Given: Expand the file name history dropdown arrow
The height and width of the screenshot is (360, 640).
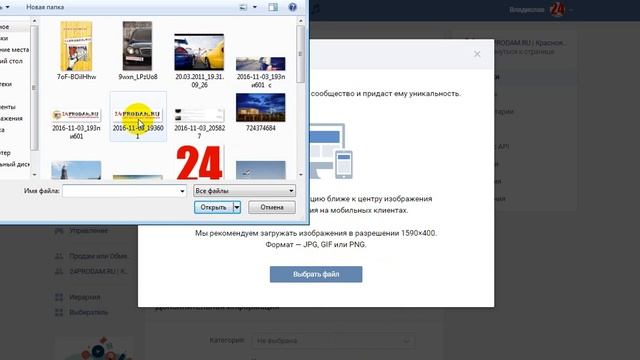Looking at the screenshot, I should pos(182,191).
